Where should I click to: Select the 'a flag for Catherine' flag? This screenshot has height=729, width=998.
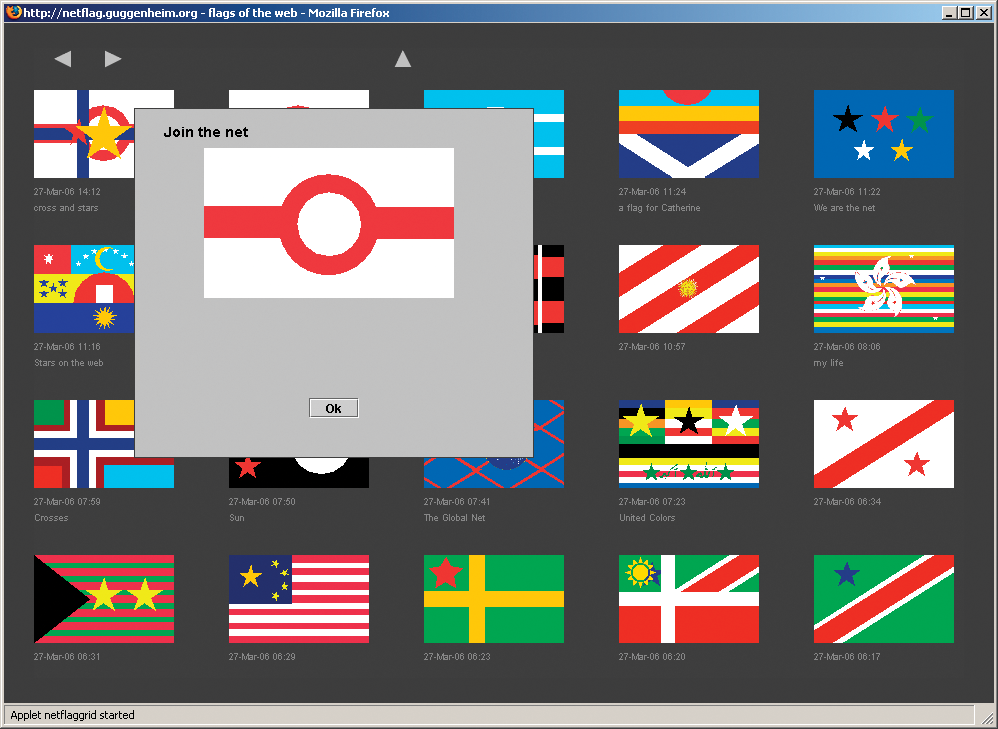[688, 133]
